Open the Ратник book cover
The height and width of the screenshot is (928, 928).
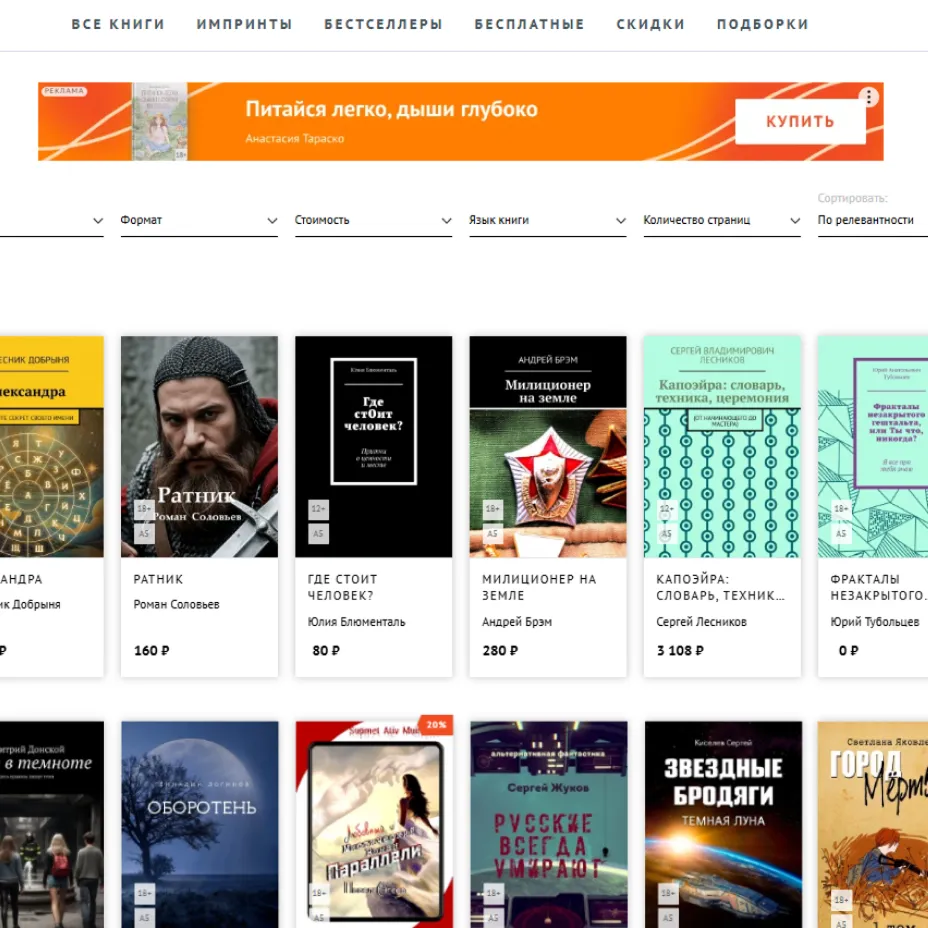(199, 447)
